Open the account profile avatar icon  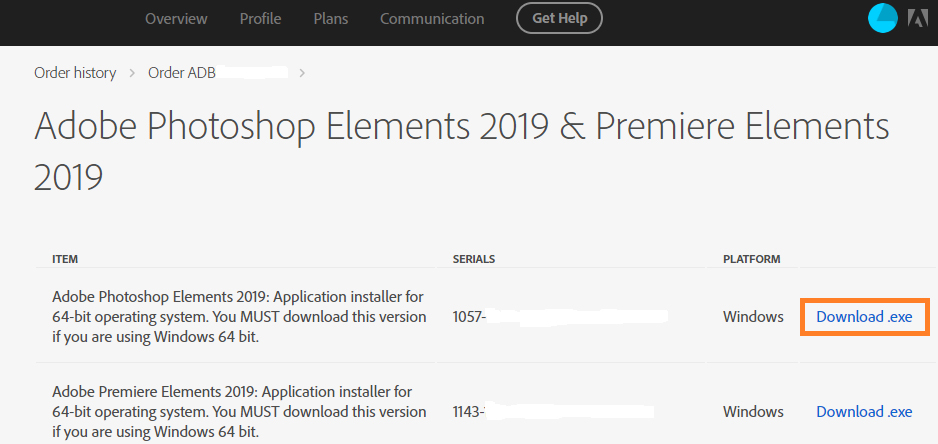click(x=883, y=18)
